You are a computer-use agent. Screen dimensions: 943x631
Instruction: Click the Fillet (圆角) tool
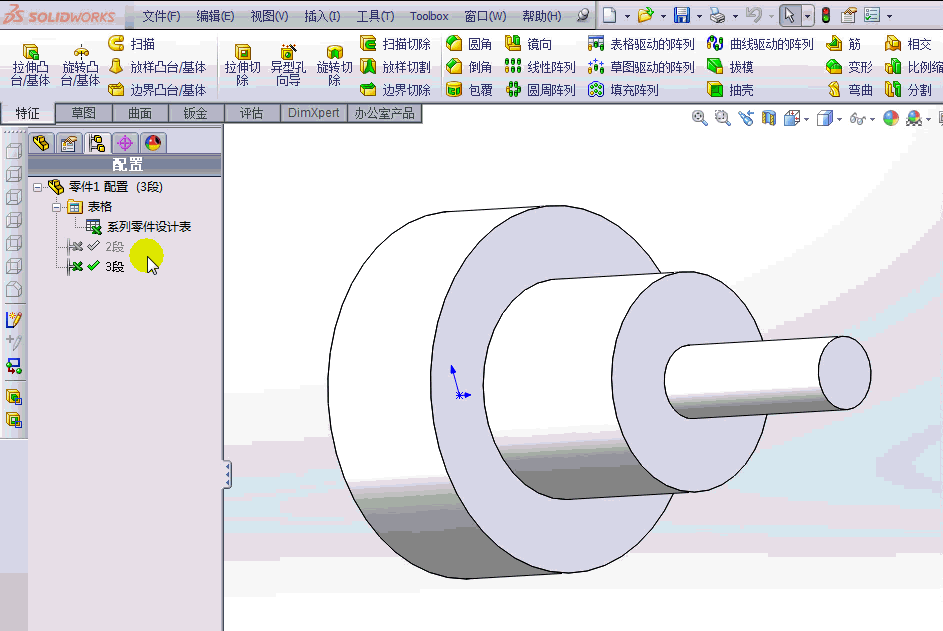tap(469, 43)
